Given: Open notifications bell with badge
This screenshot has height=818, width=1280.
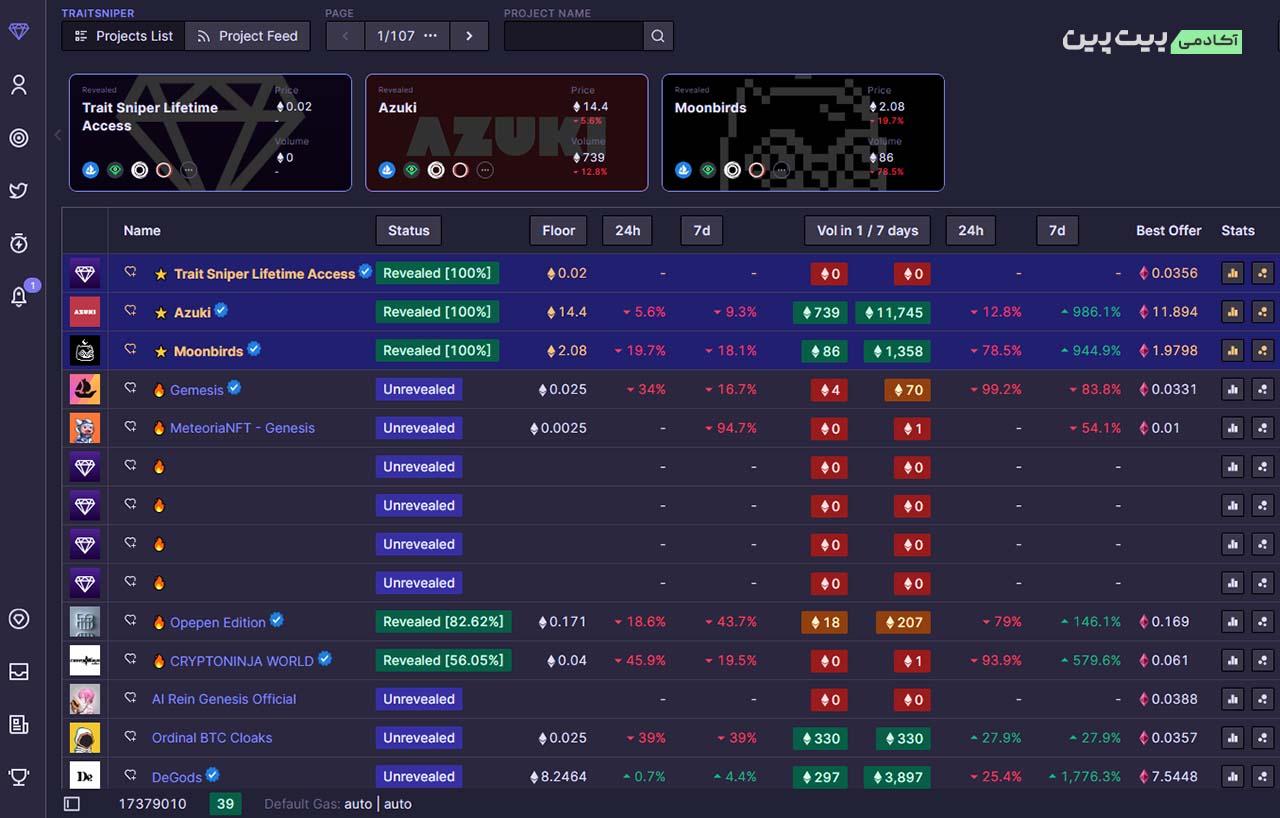Looking at the screenshot, I should (19, 296).
